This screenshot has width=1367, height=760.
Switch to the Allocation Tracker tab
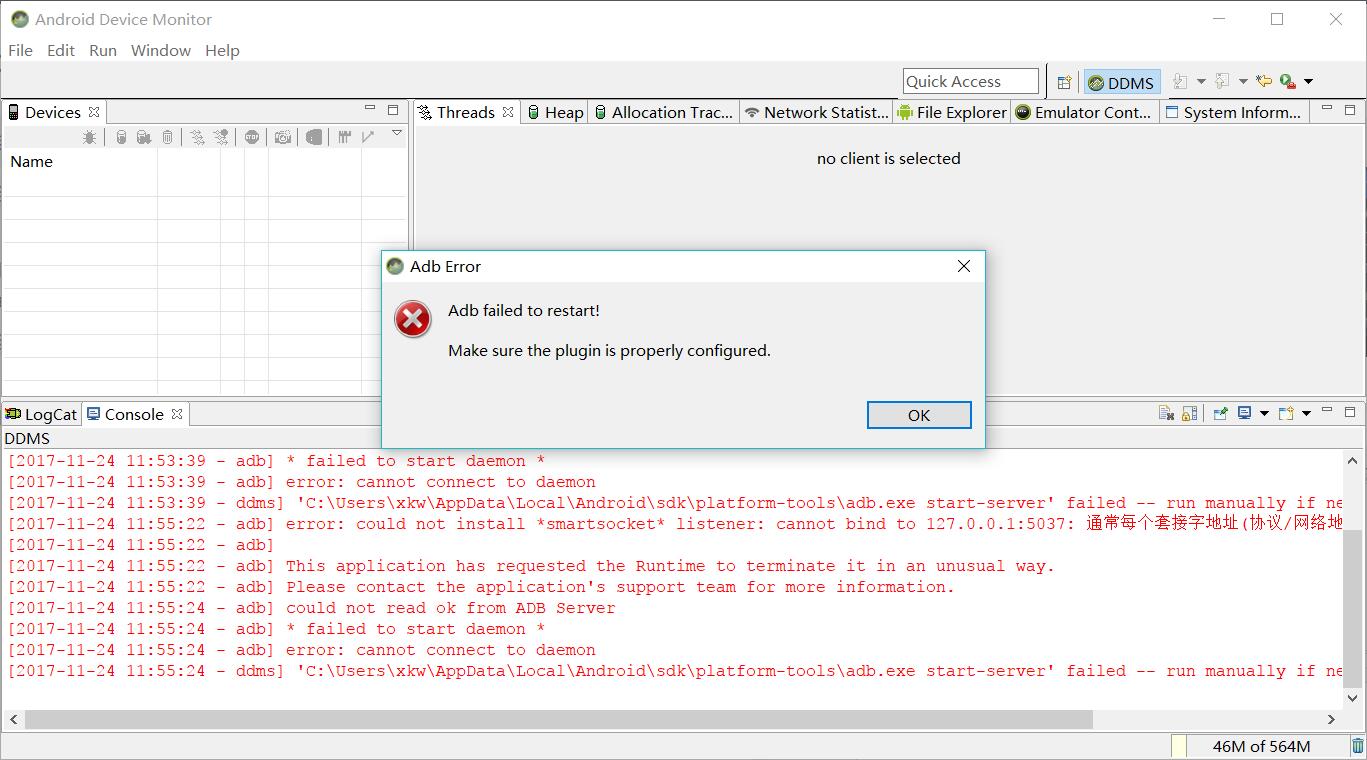[664, 112]
